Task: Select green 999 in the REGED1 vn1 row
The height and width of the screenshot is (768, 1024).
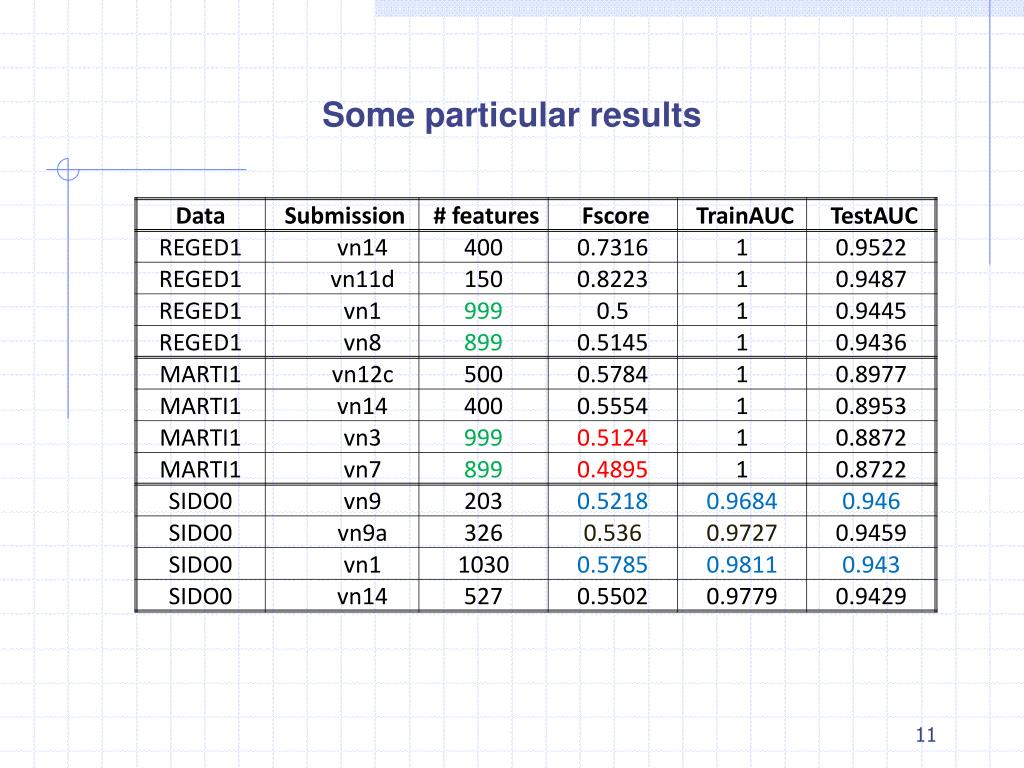Action: [x=483, y=311]
